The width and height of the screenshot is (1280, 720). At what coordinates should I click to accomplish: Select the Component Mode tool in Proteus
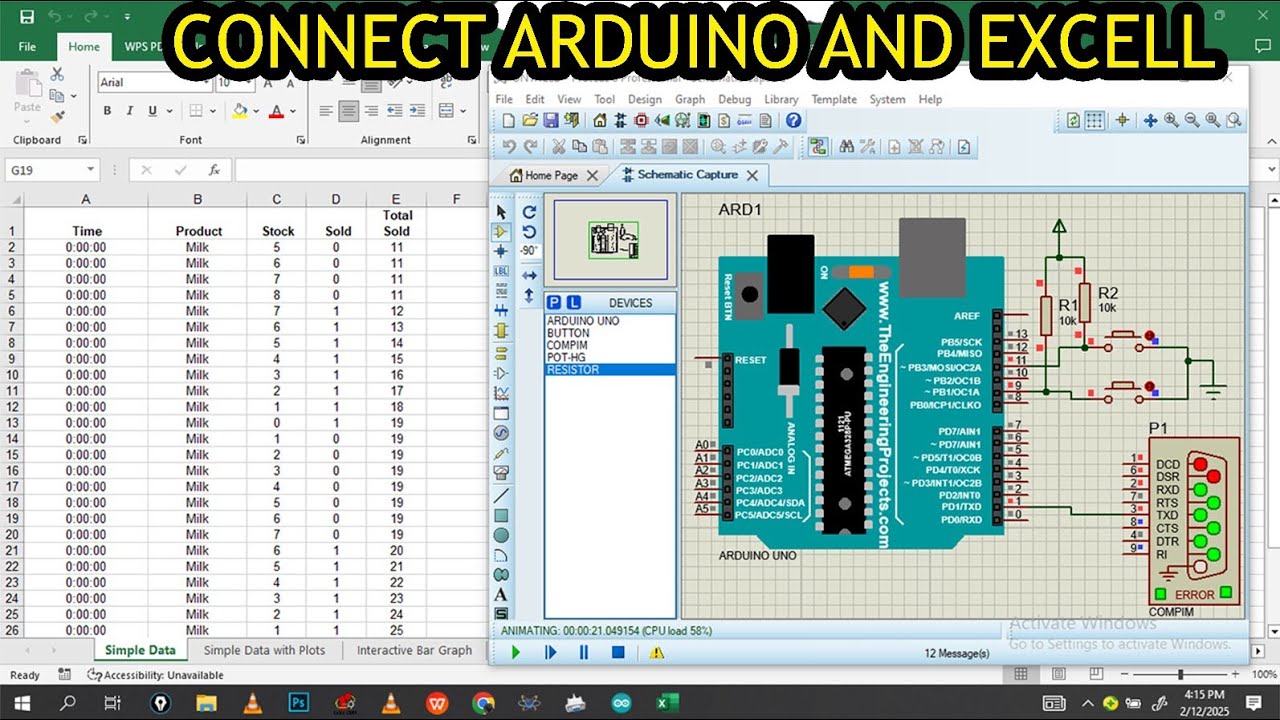(502, 230)
